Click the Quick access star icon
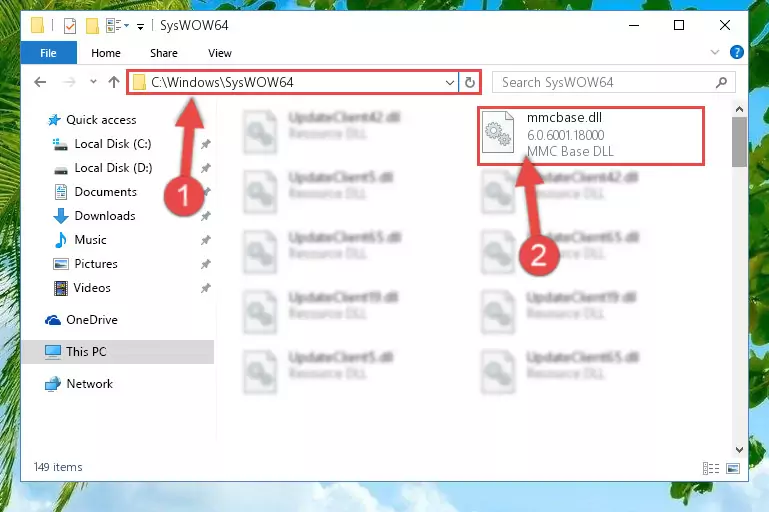 (54, 120)
